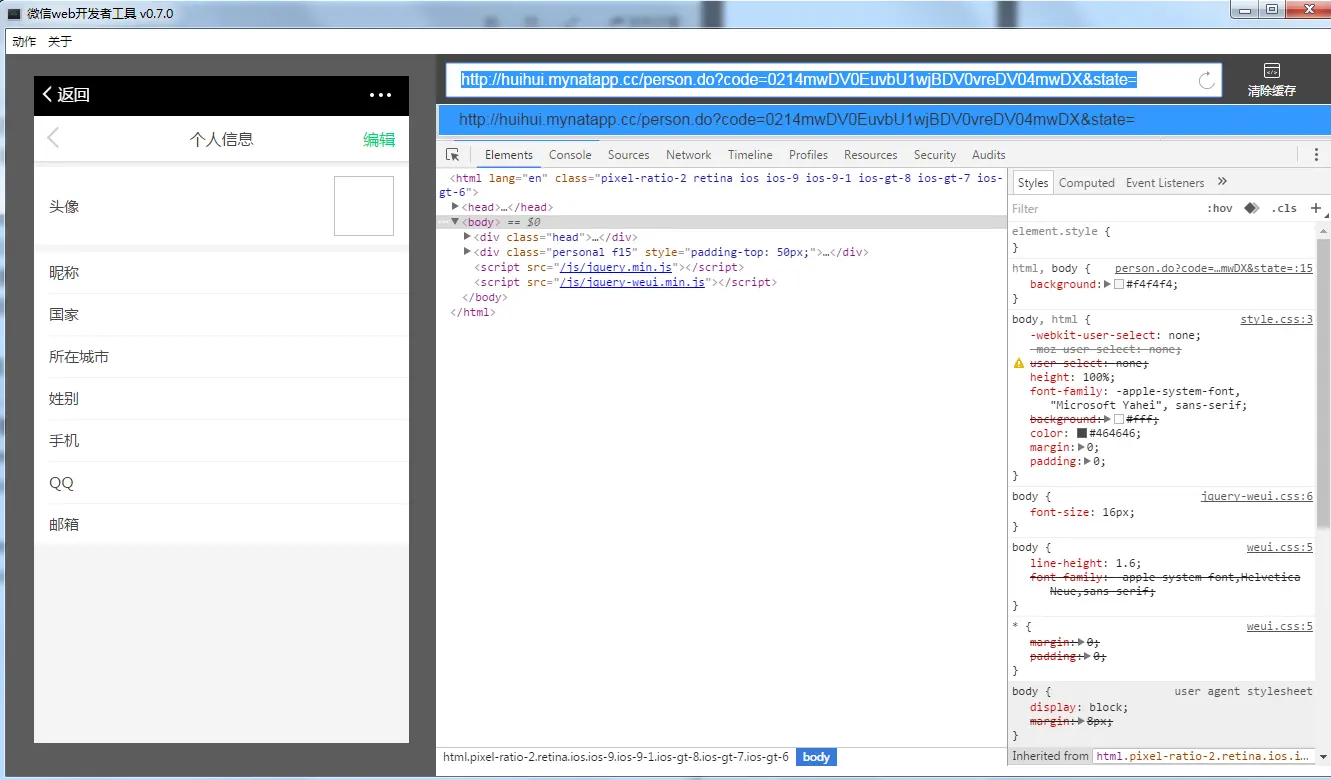Open the Security tab
The width and height of the screenshot is (1331, 780).
tap(935, 155)
